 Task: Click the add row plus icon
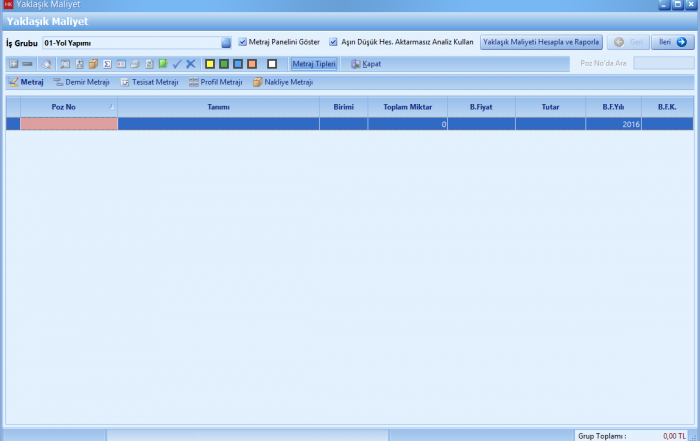13,64
